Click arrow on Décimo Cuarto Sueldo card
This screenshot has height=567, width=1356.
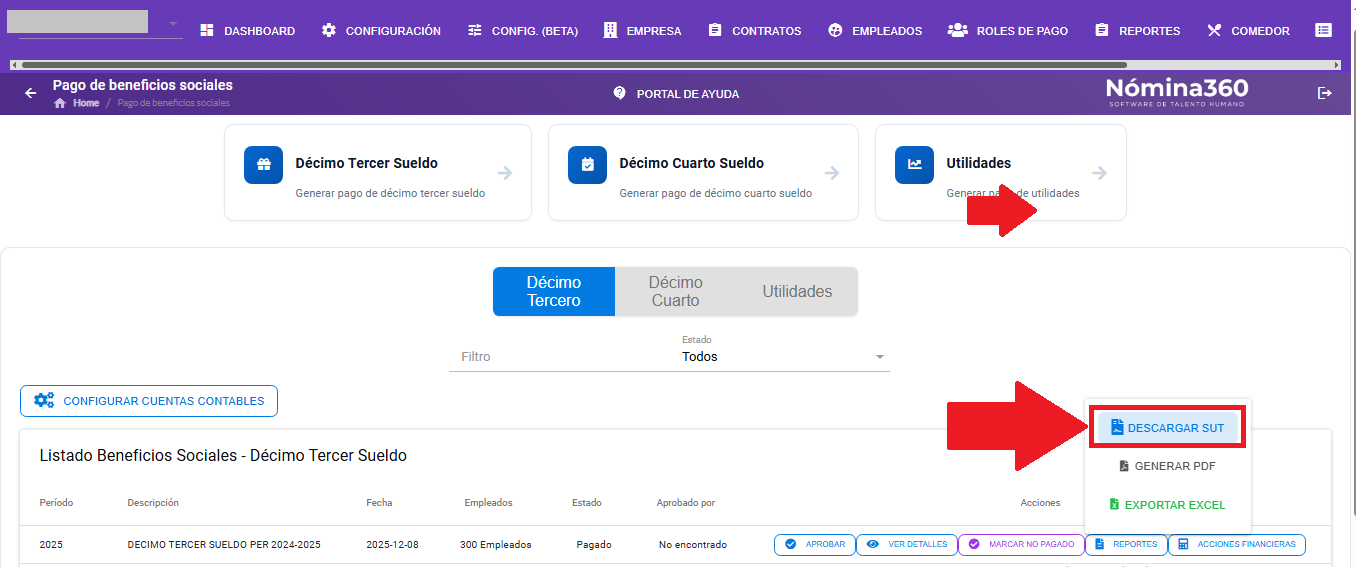click(x=831, y=173)
